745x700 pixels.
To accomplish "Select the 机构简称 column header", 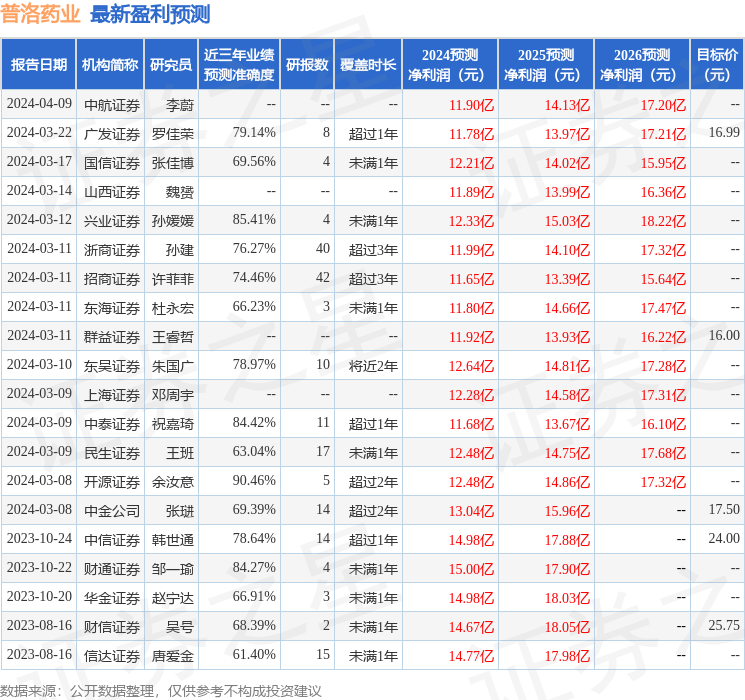I will point(110,65).
